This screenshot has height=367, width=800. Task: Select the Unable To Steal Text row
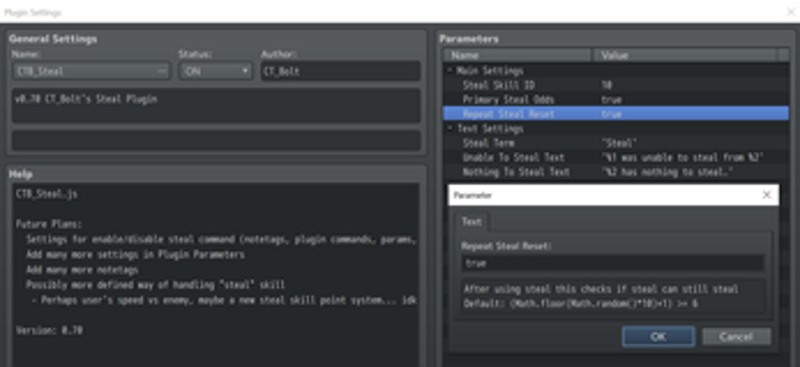[x=616, y=157]
